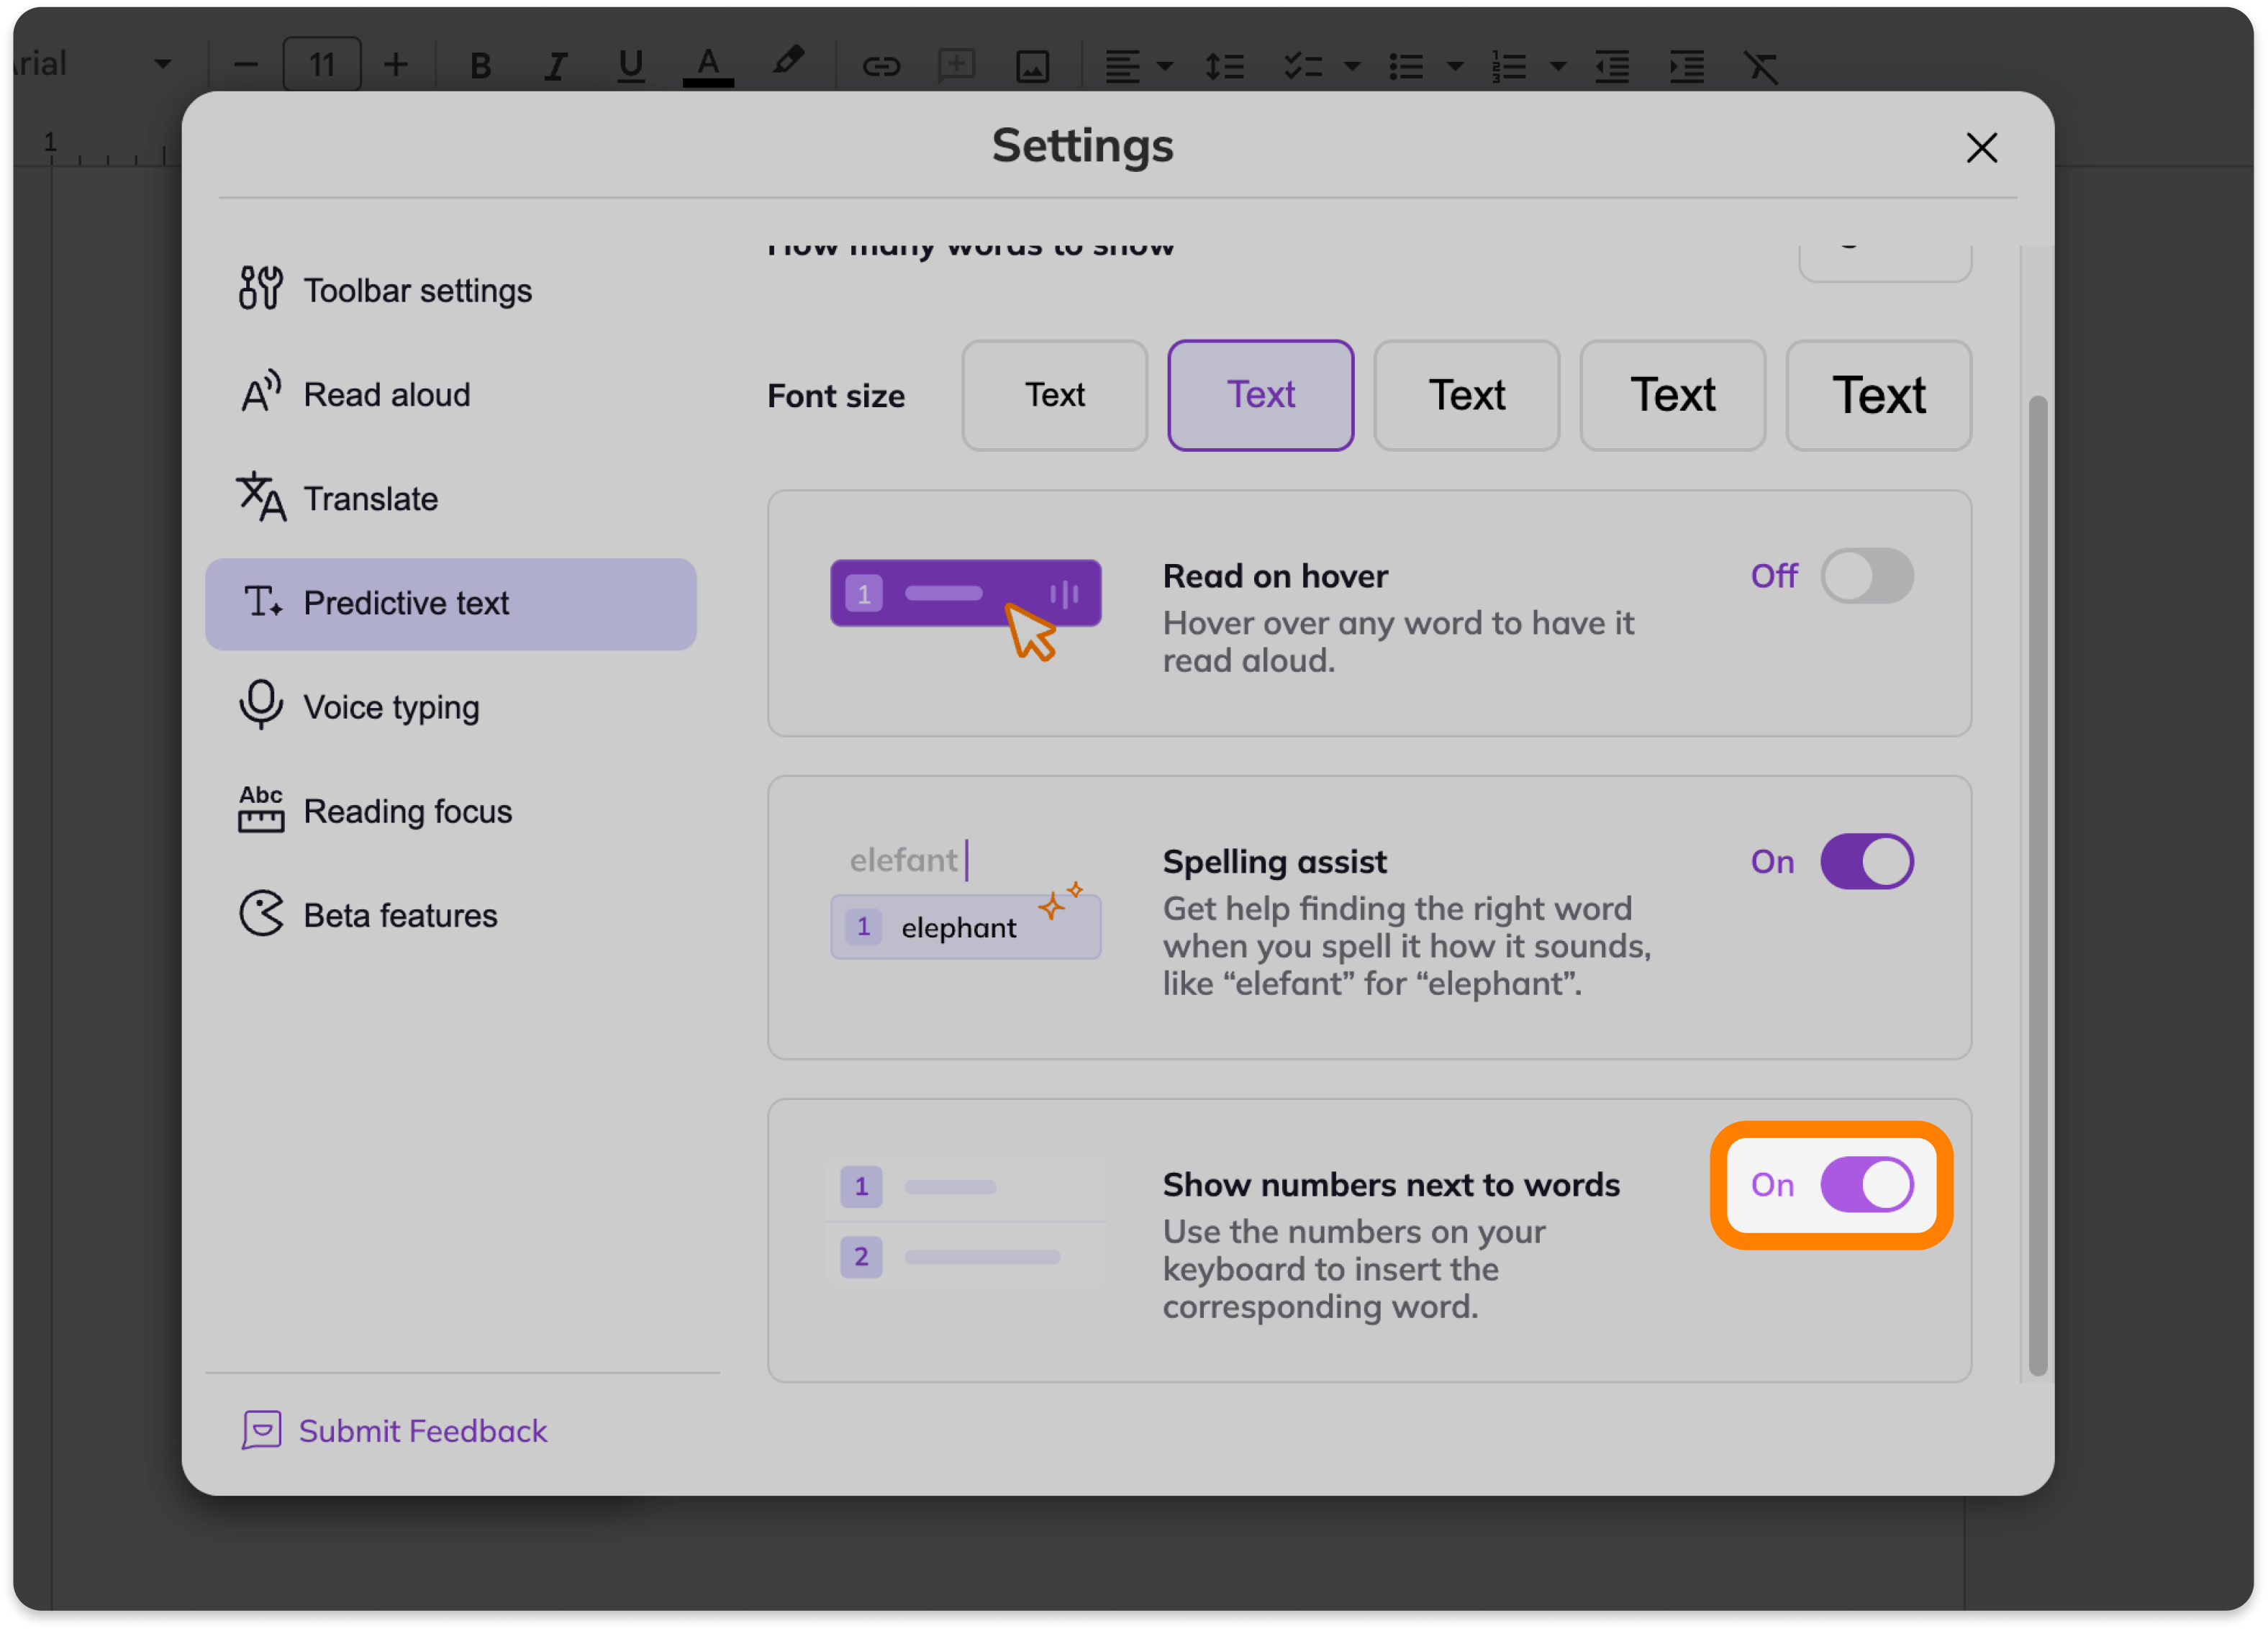The height and width of the screenshot is (1631, 2268).
Task: Disable Show numbers next to words toggle
Action: pos(1866,1184)
